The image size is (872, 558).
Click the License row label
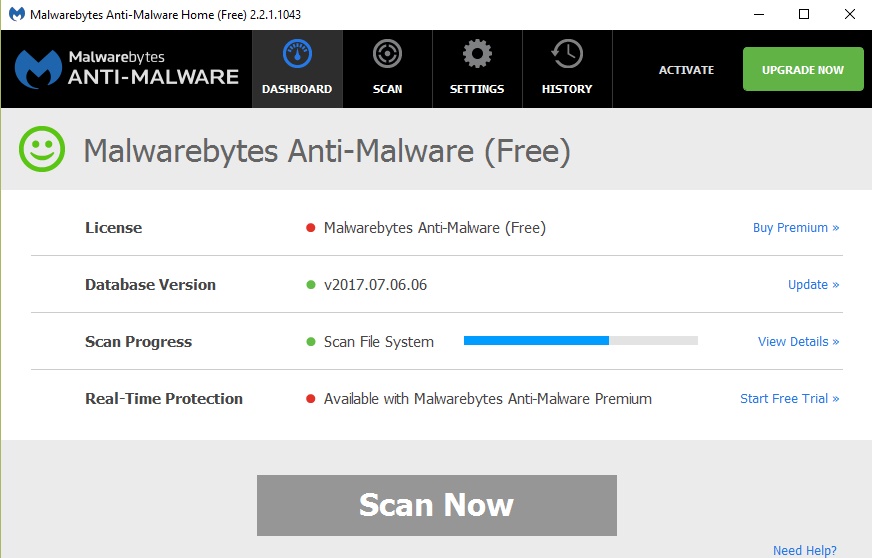pos(113,228)
